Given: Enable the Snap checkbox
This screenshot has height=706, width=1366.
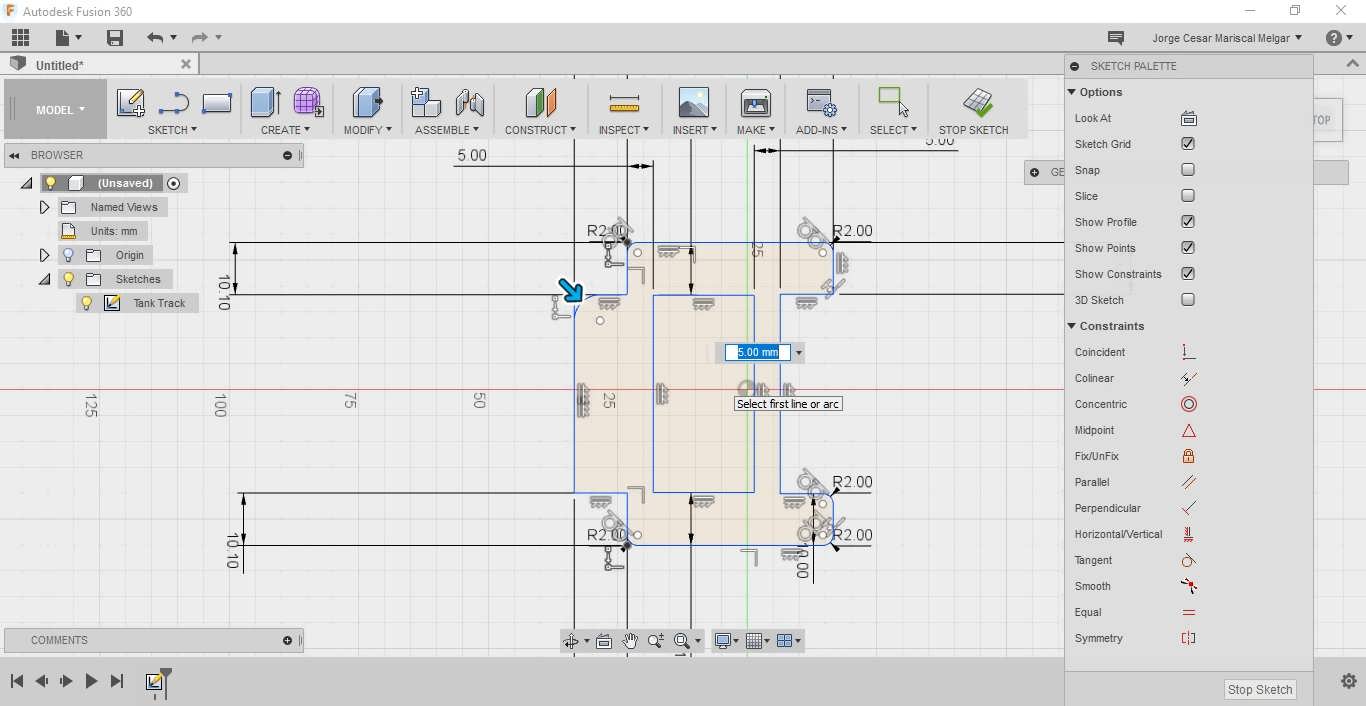Looking at the screenshot, I should pyautogui.click(x=1188, y=170).
